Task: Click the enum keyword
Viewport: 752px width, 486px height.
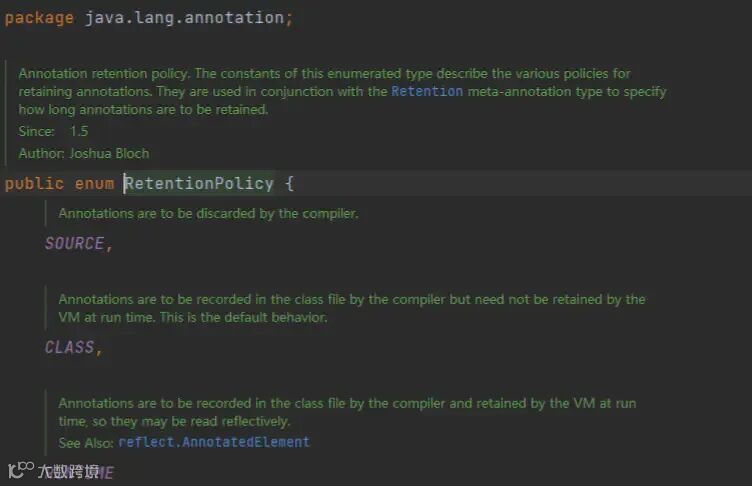Action: 94,183
